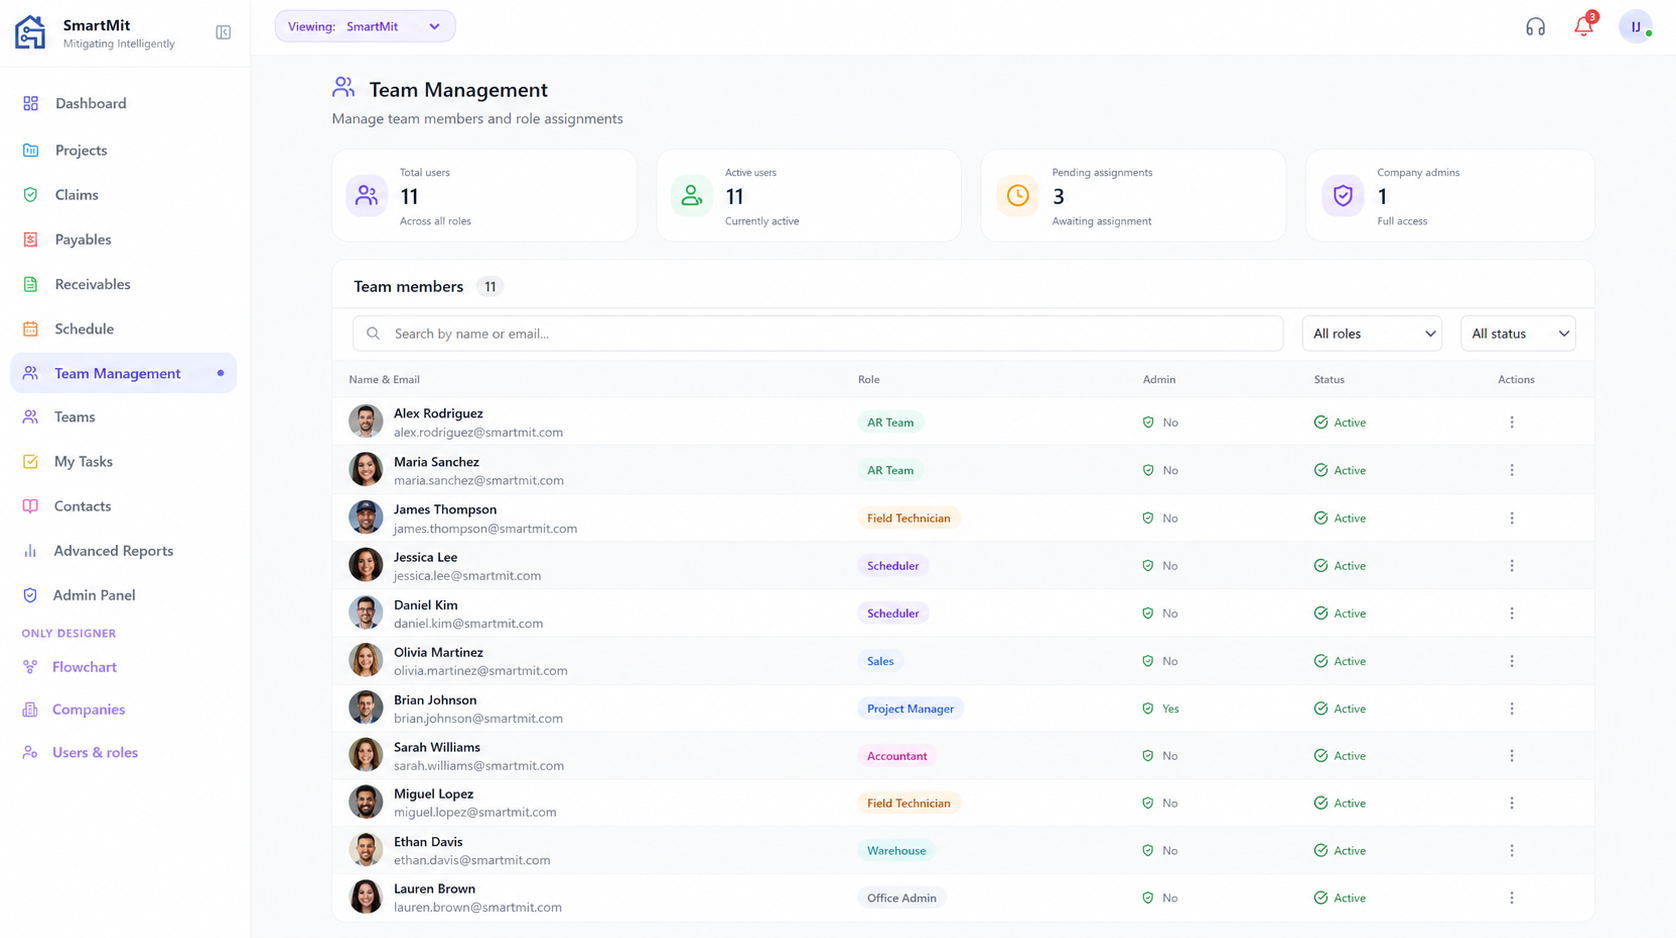Screen dimensions: 1676x938
Task: Open the notifications bell
Action: 1584,26
